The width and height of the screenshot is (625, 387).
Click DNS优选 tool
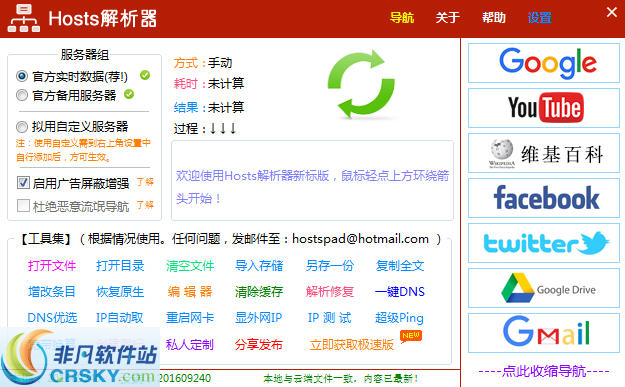pyautogui.click(x=52, y=318)
